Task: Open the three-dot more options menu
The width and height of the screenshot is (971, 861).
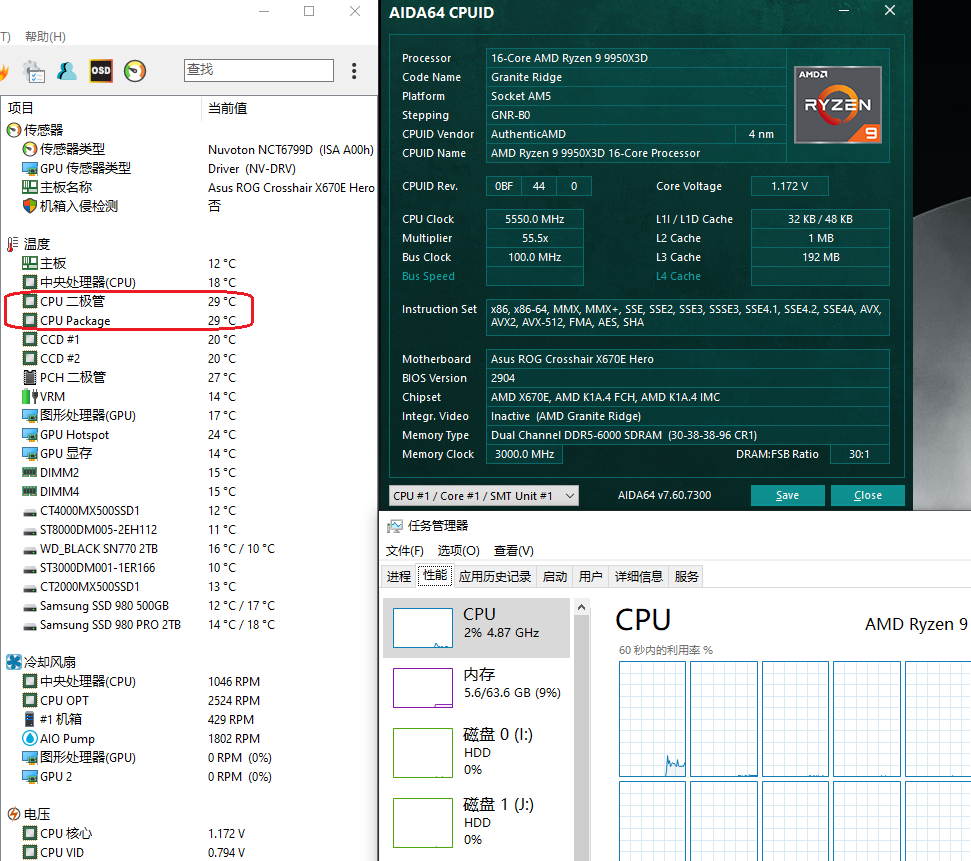Action: 354,71
